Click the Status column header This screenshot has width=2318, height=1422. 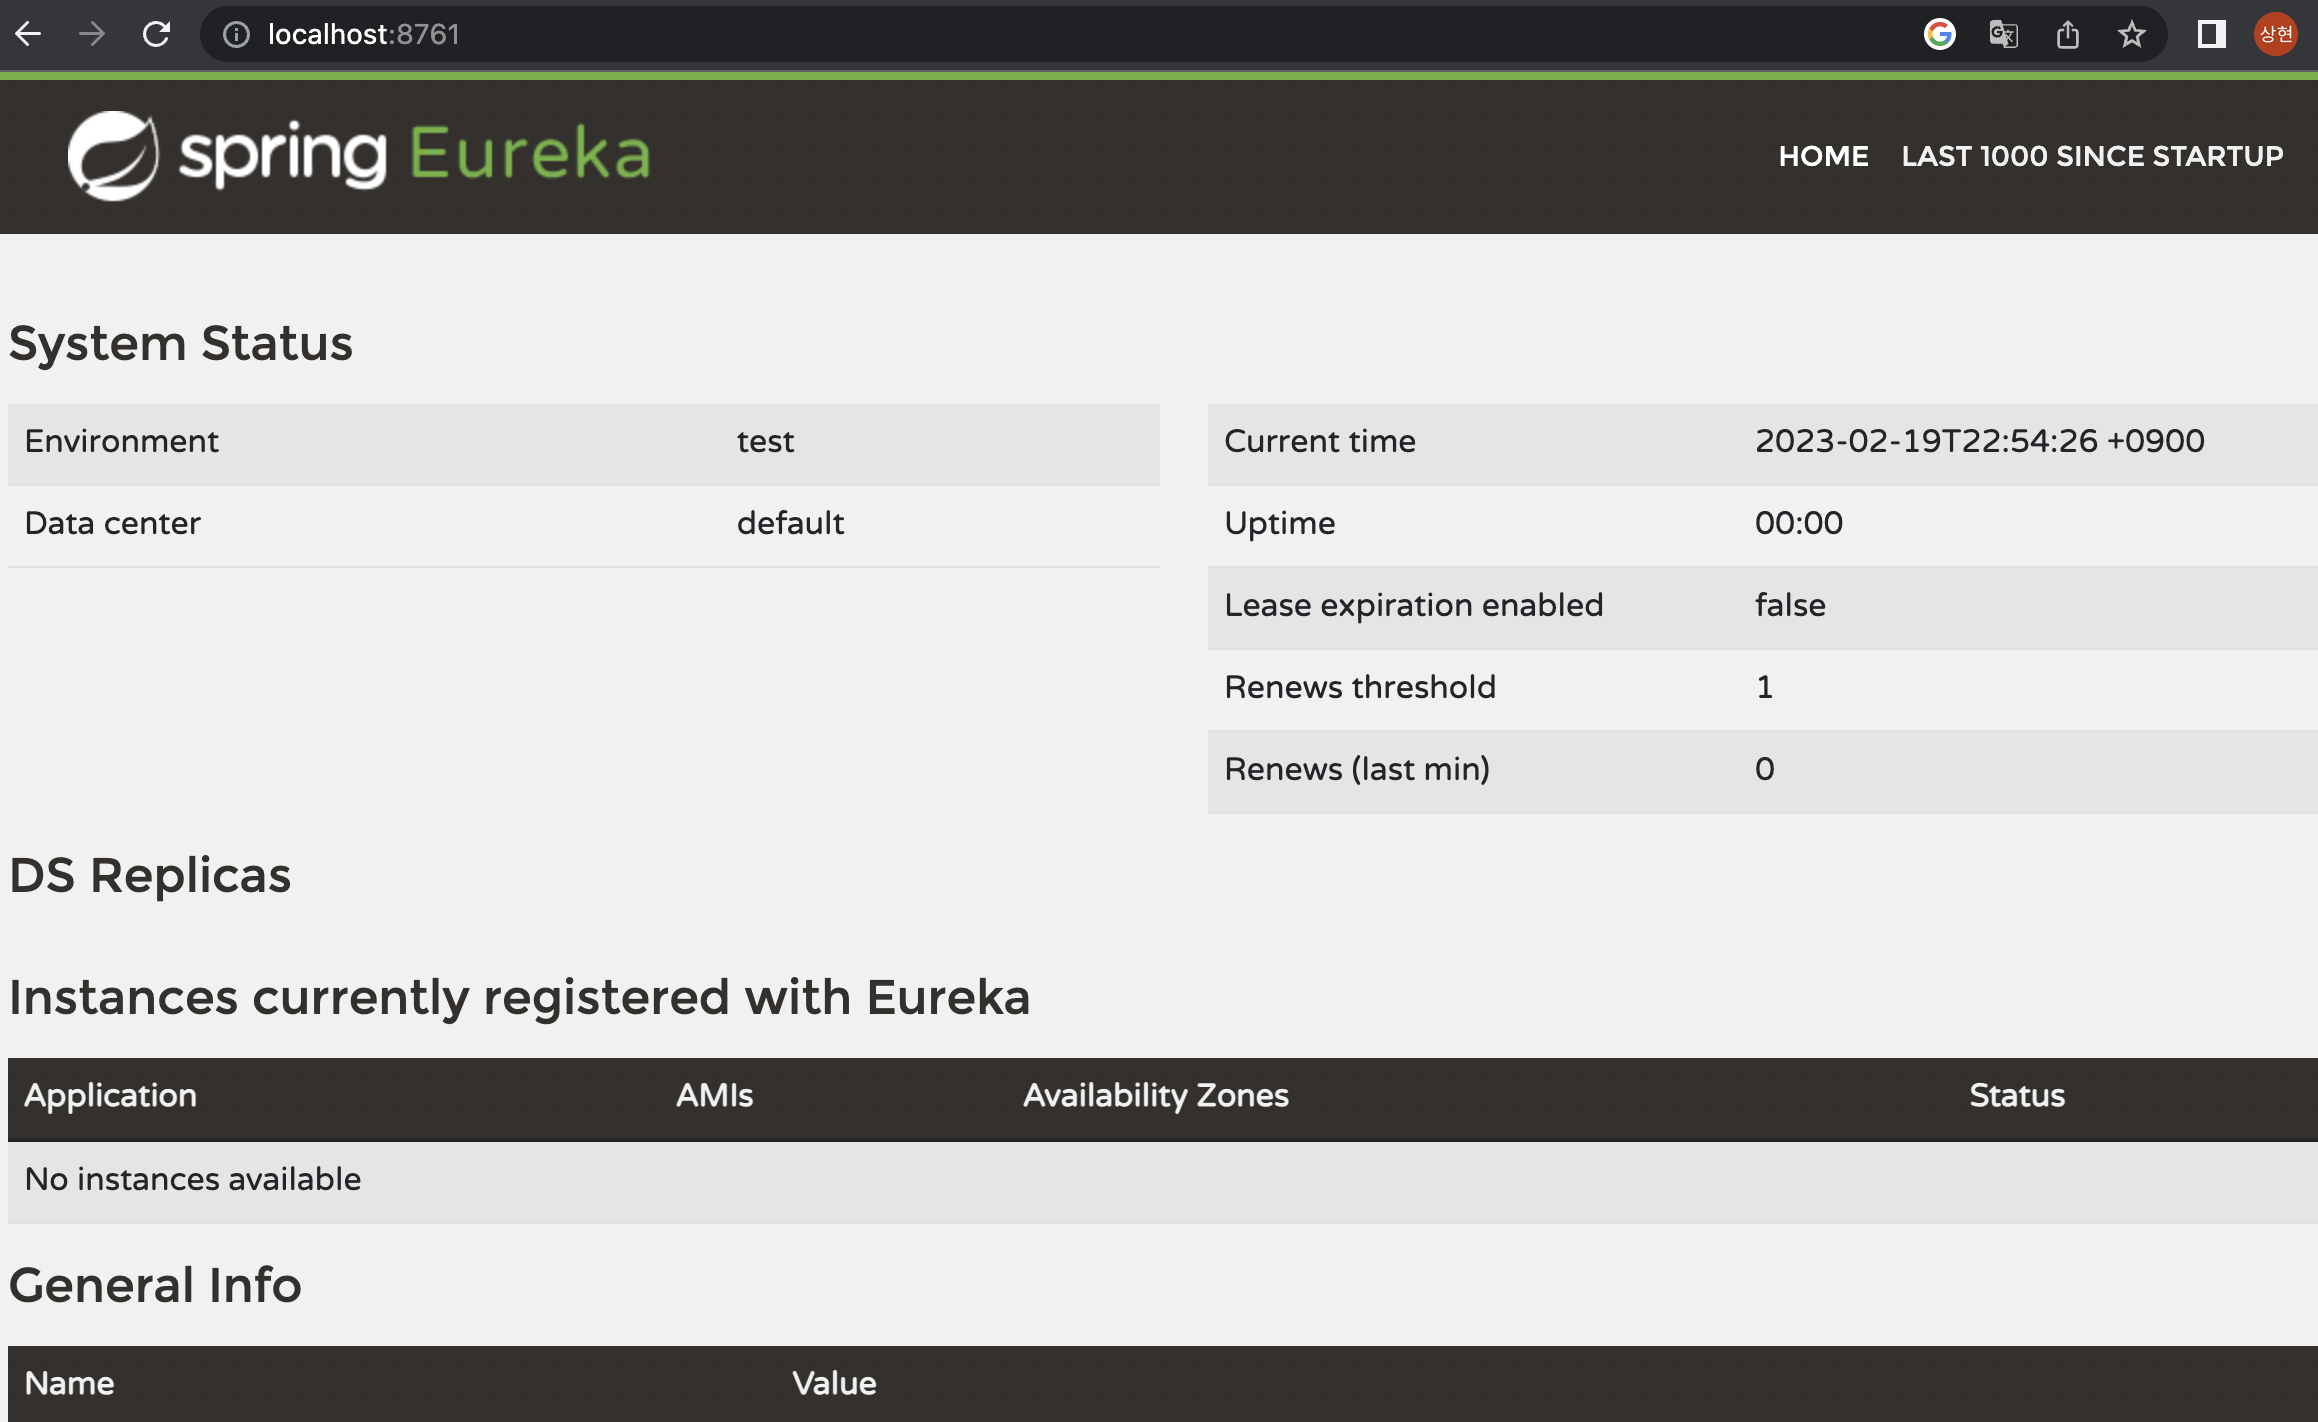2016,1095
